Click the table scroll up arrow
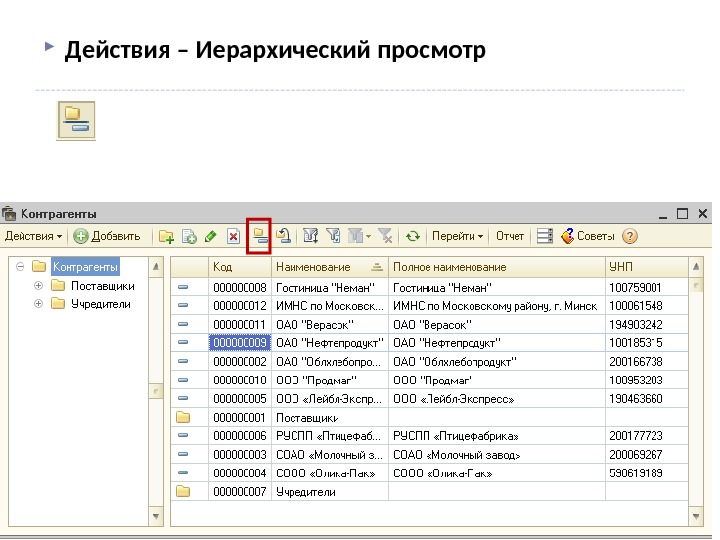The height and width of the screenshot is (540, 720). 696,266
